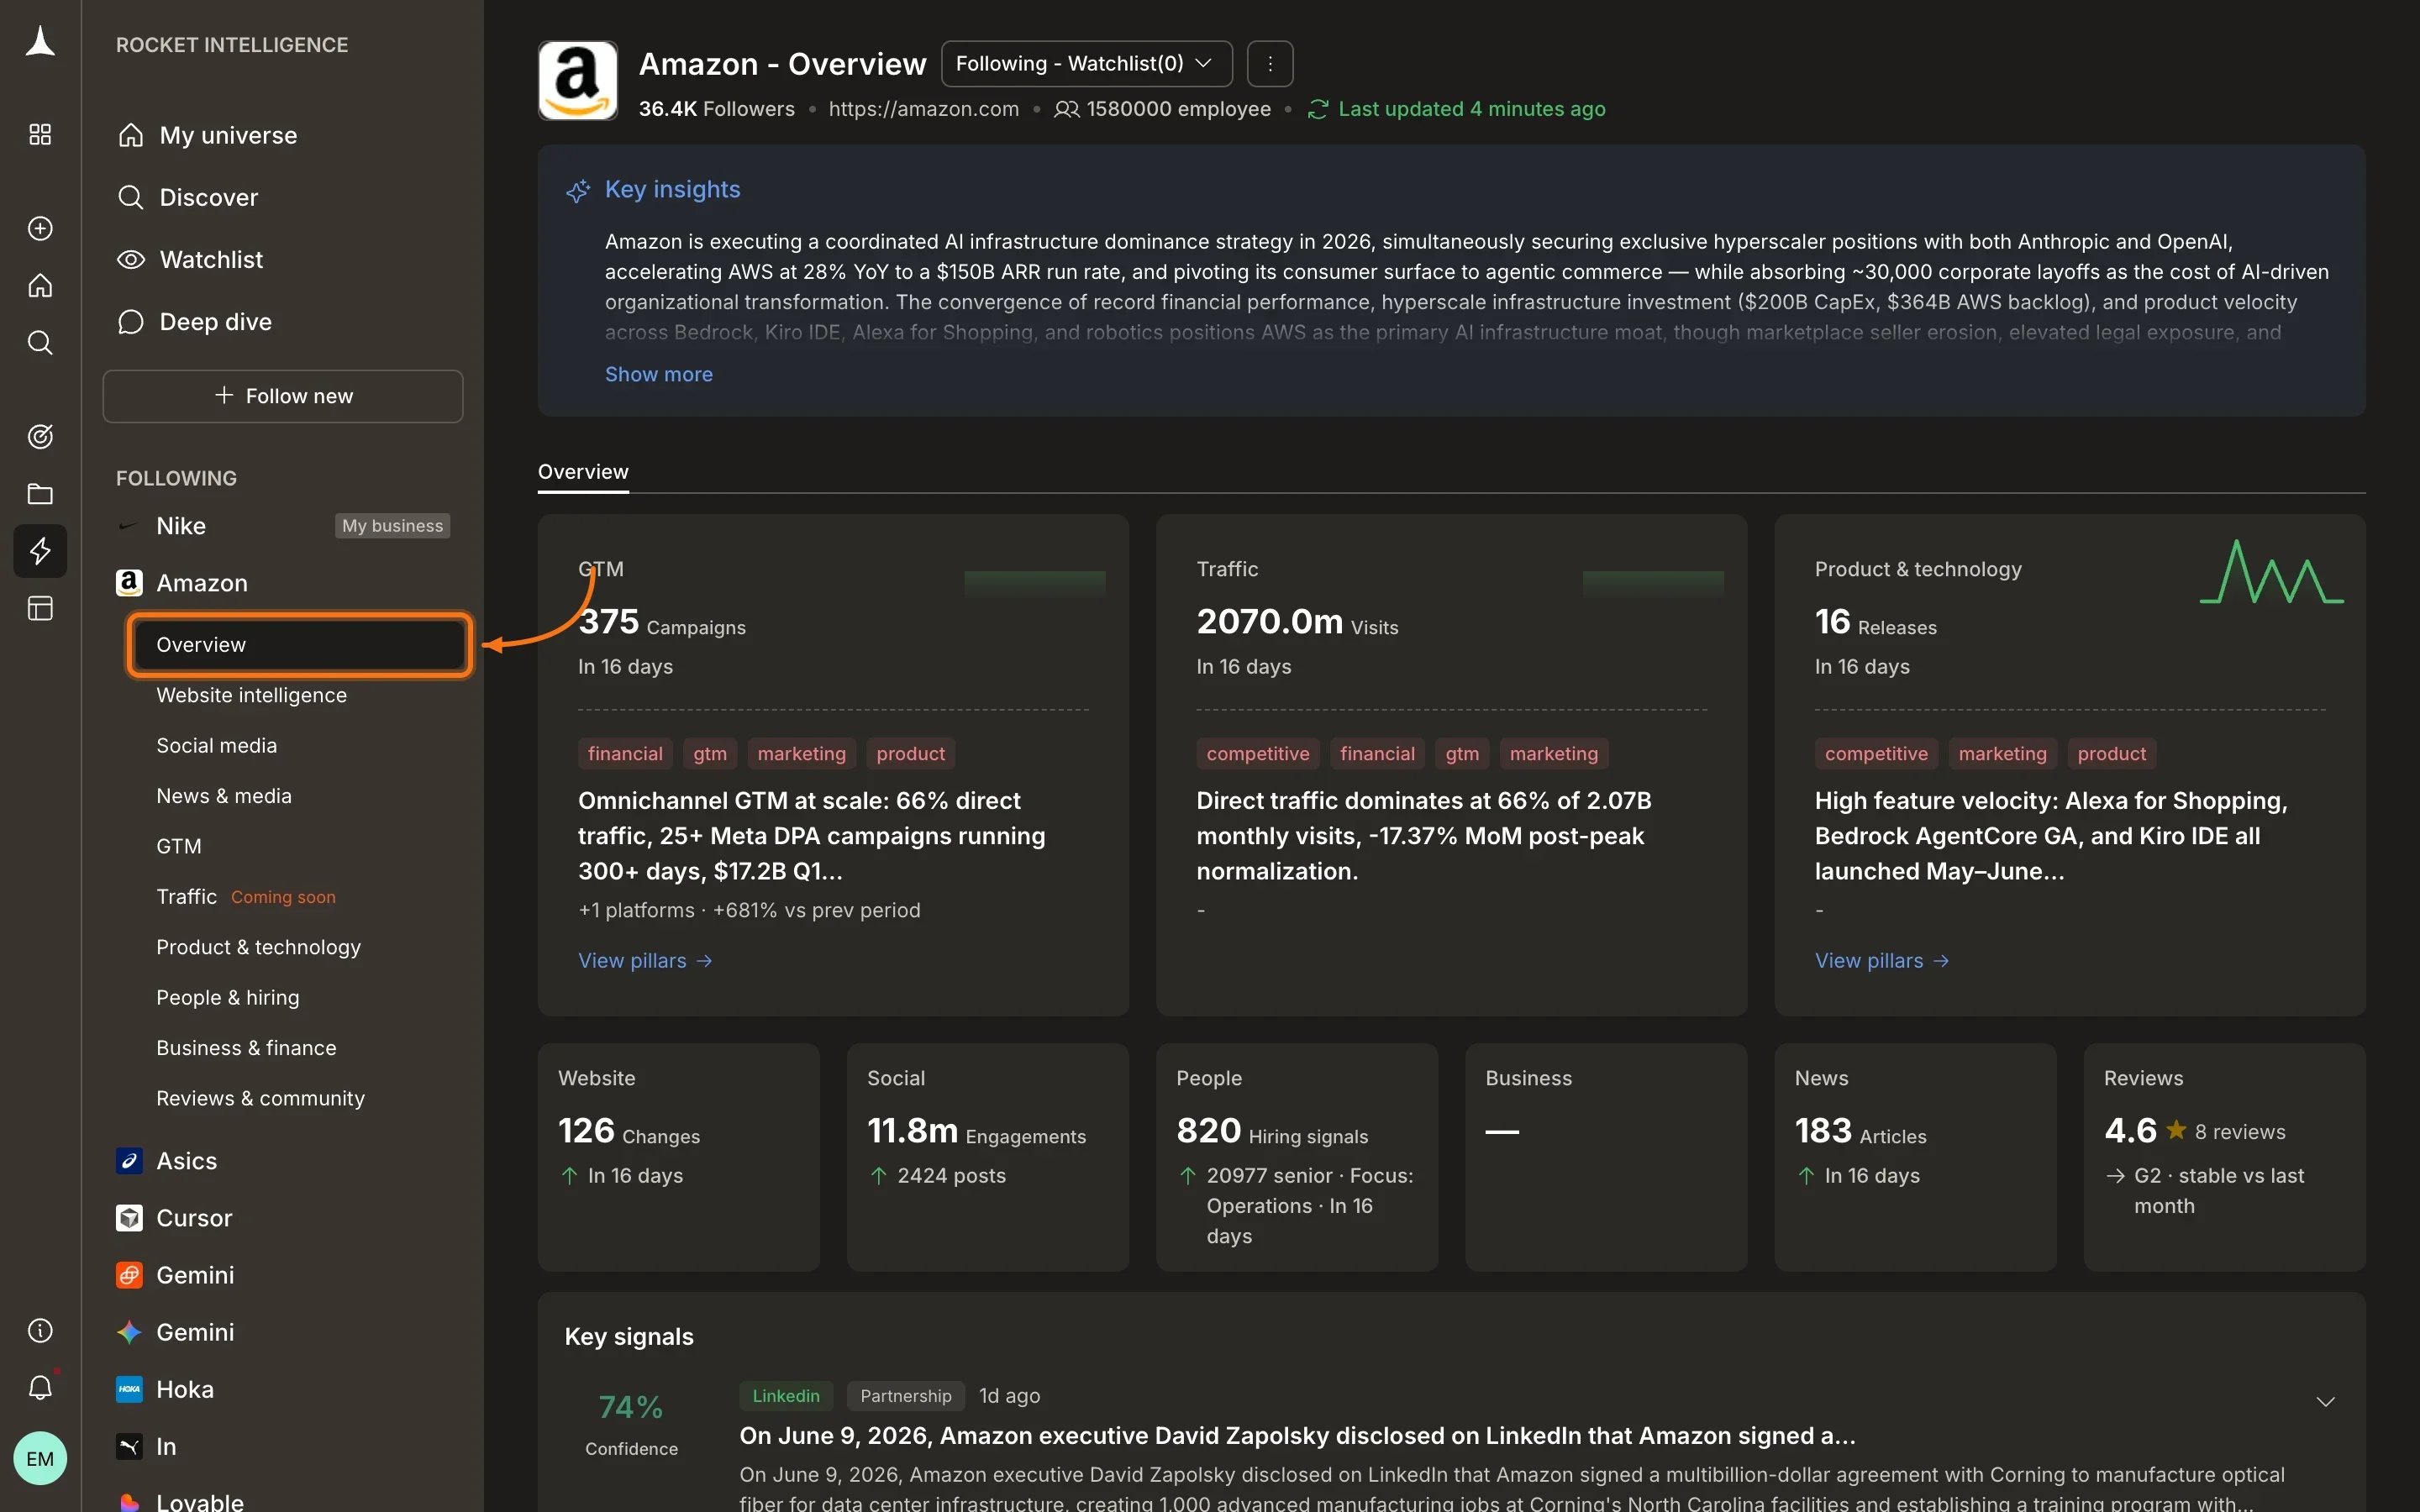Image resolution: width=2420 pixels, height=1512 pixels.
Task: Click the Partnership tag on key signal
Action: pos(906,1396)
